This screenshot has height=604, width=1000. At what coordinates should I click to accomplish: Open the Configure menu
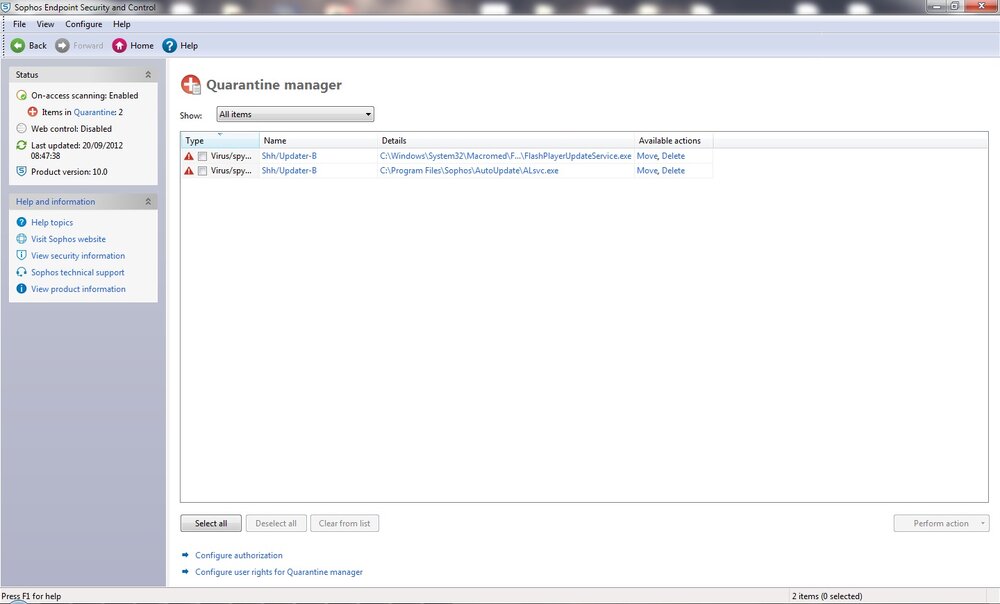[x=84, y=24]
